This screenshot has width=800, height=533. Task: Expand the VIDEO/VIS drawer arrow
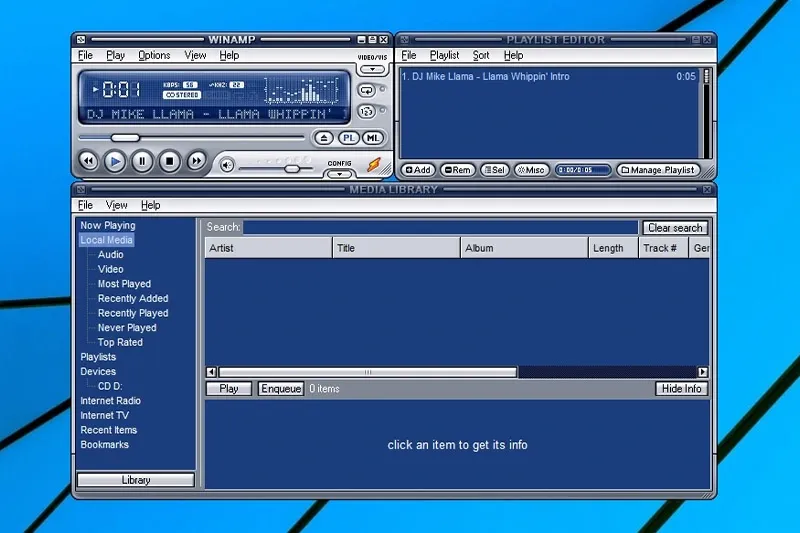[x=372, y=69]
